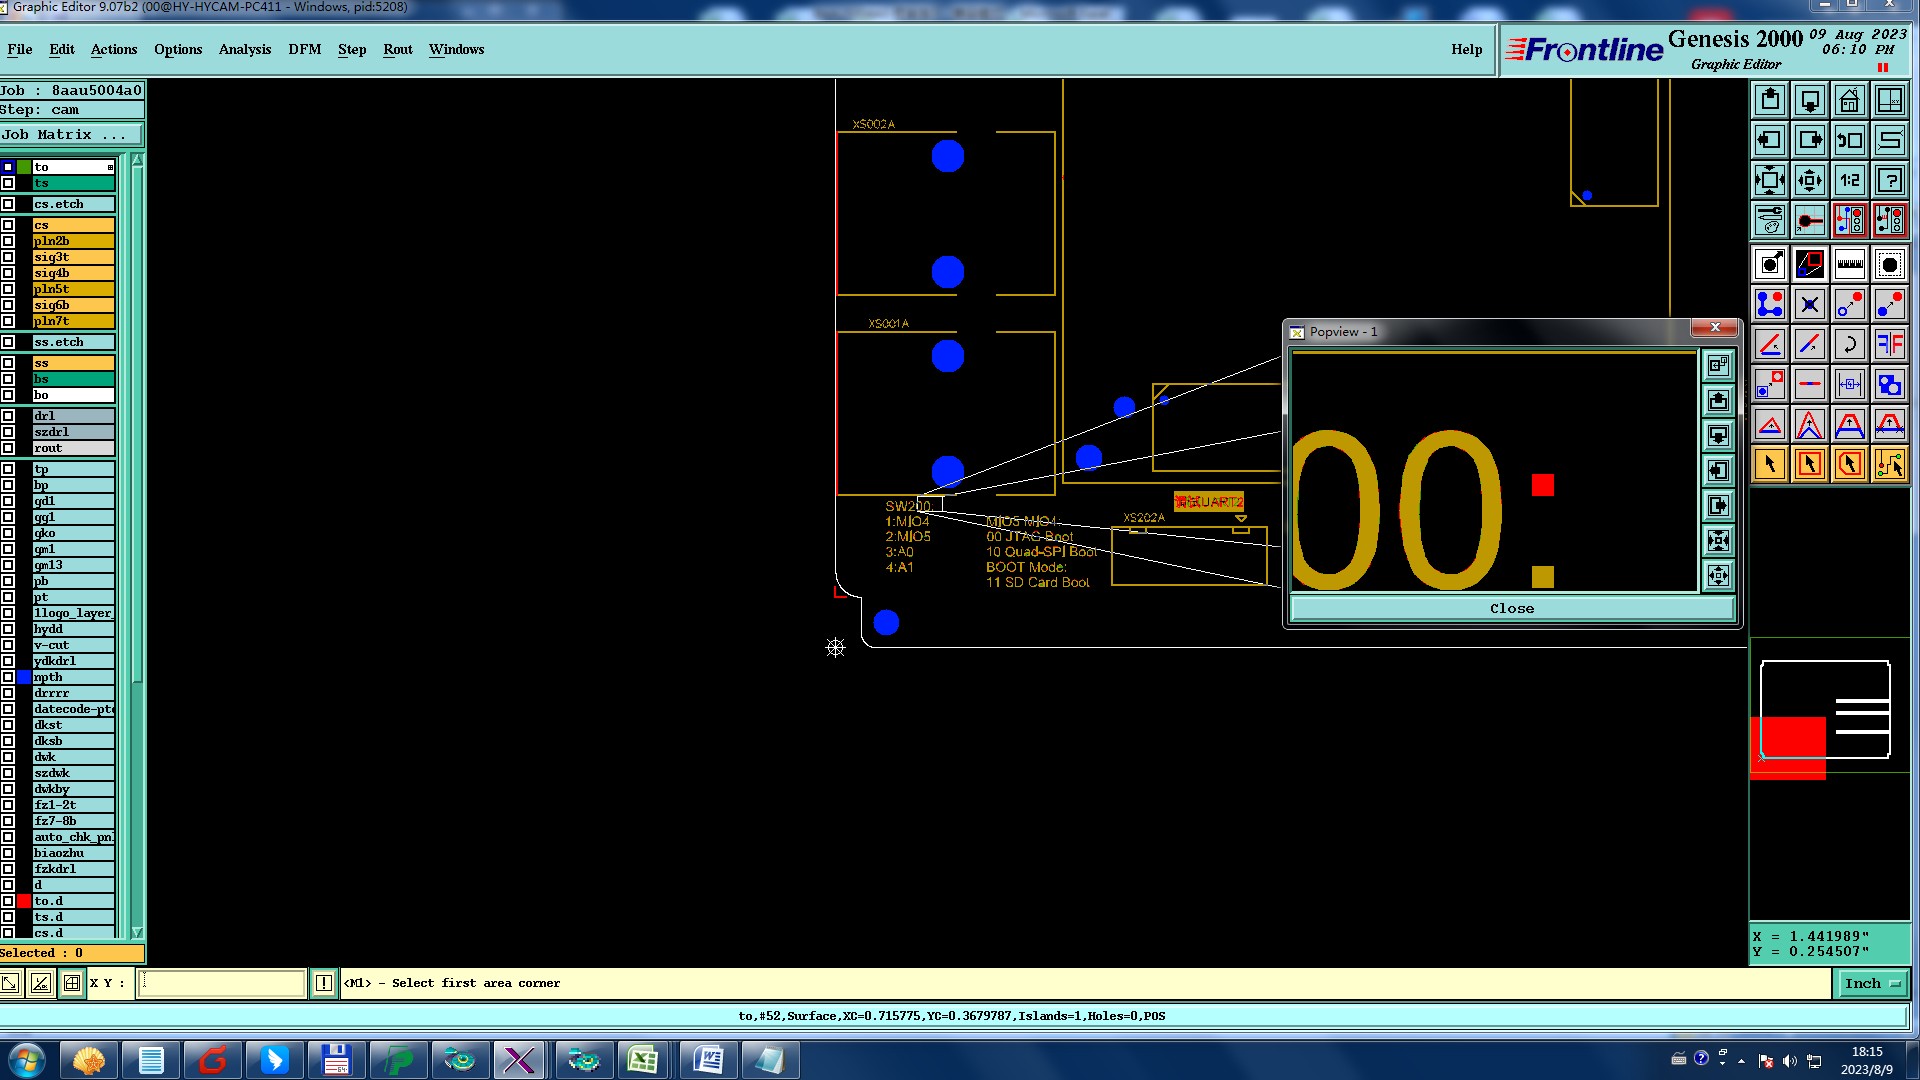
Task: Click the blue color swatch on npth layer
Action: click(x=24, y=677)
